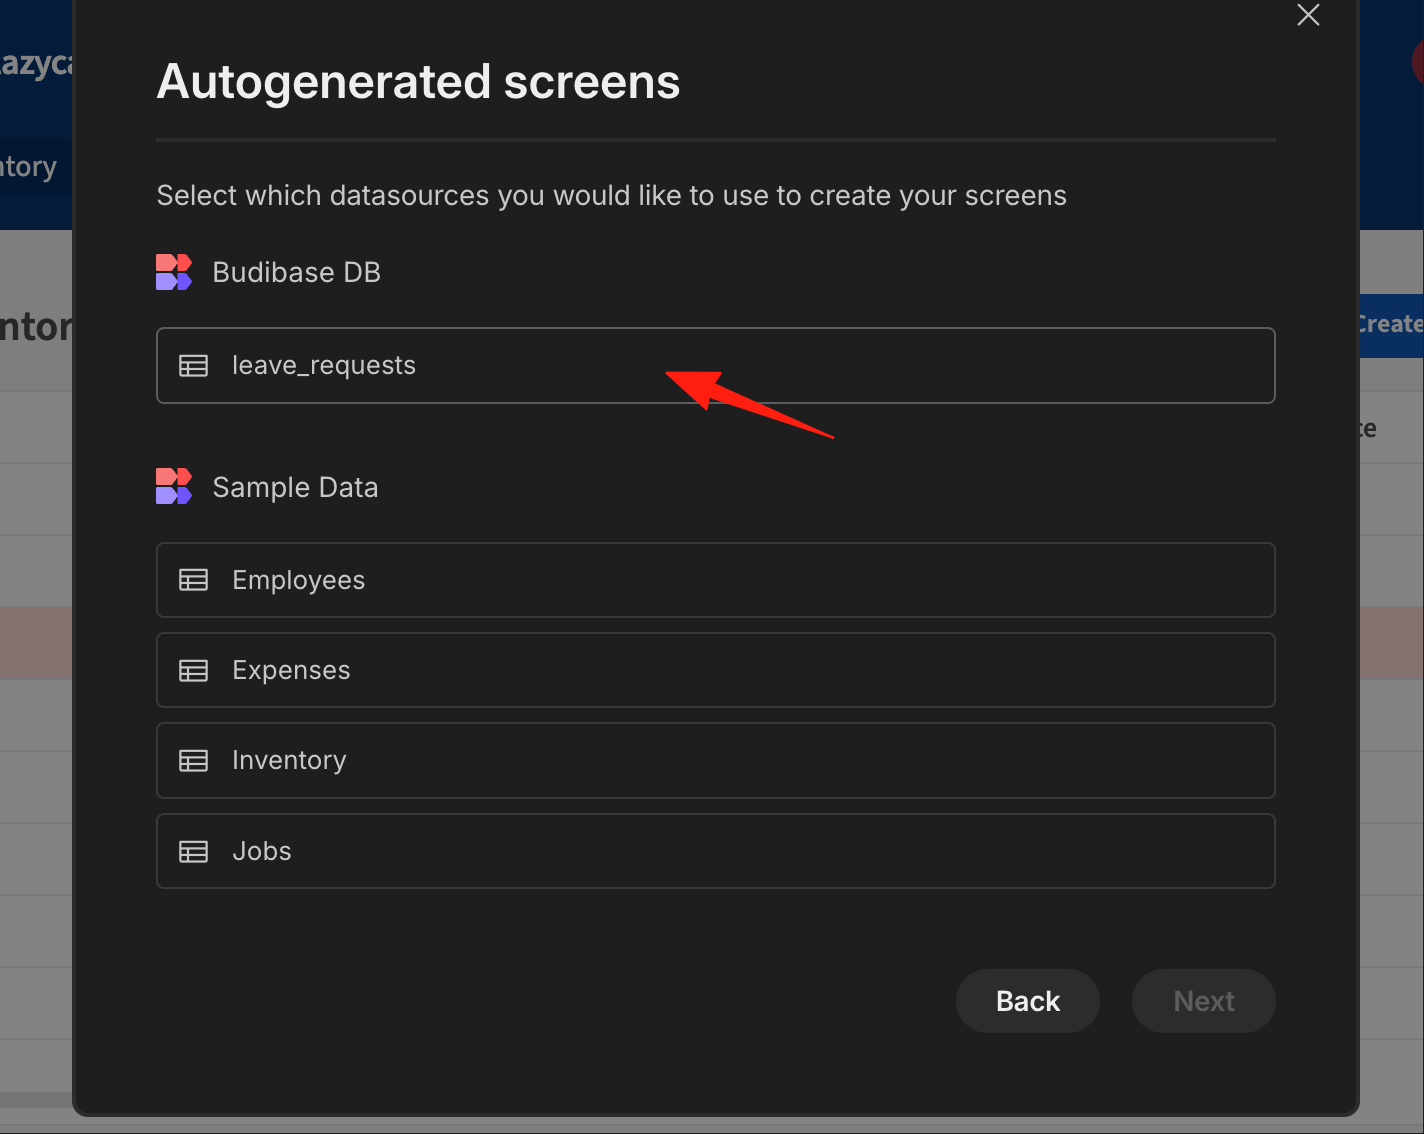Click the Sample Data logo icon
This screenshot has width=1424, height=1134.
point(174,486)
